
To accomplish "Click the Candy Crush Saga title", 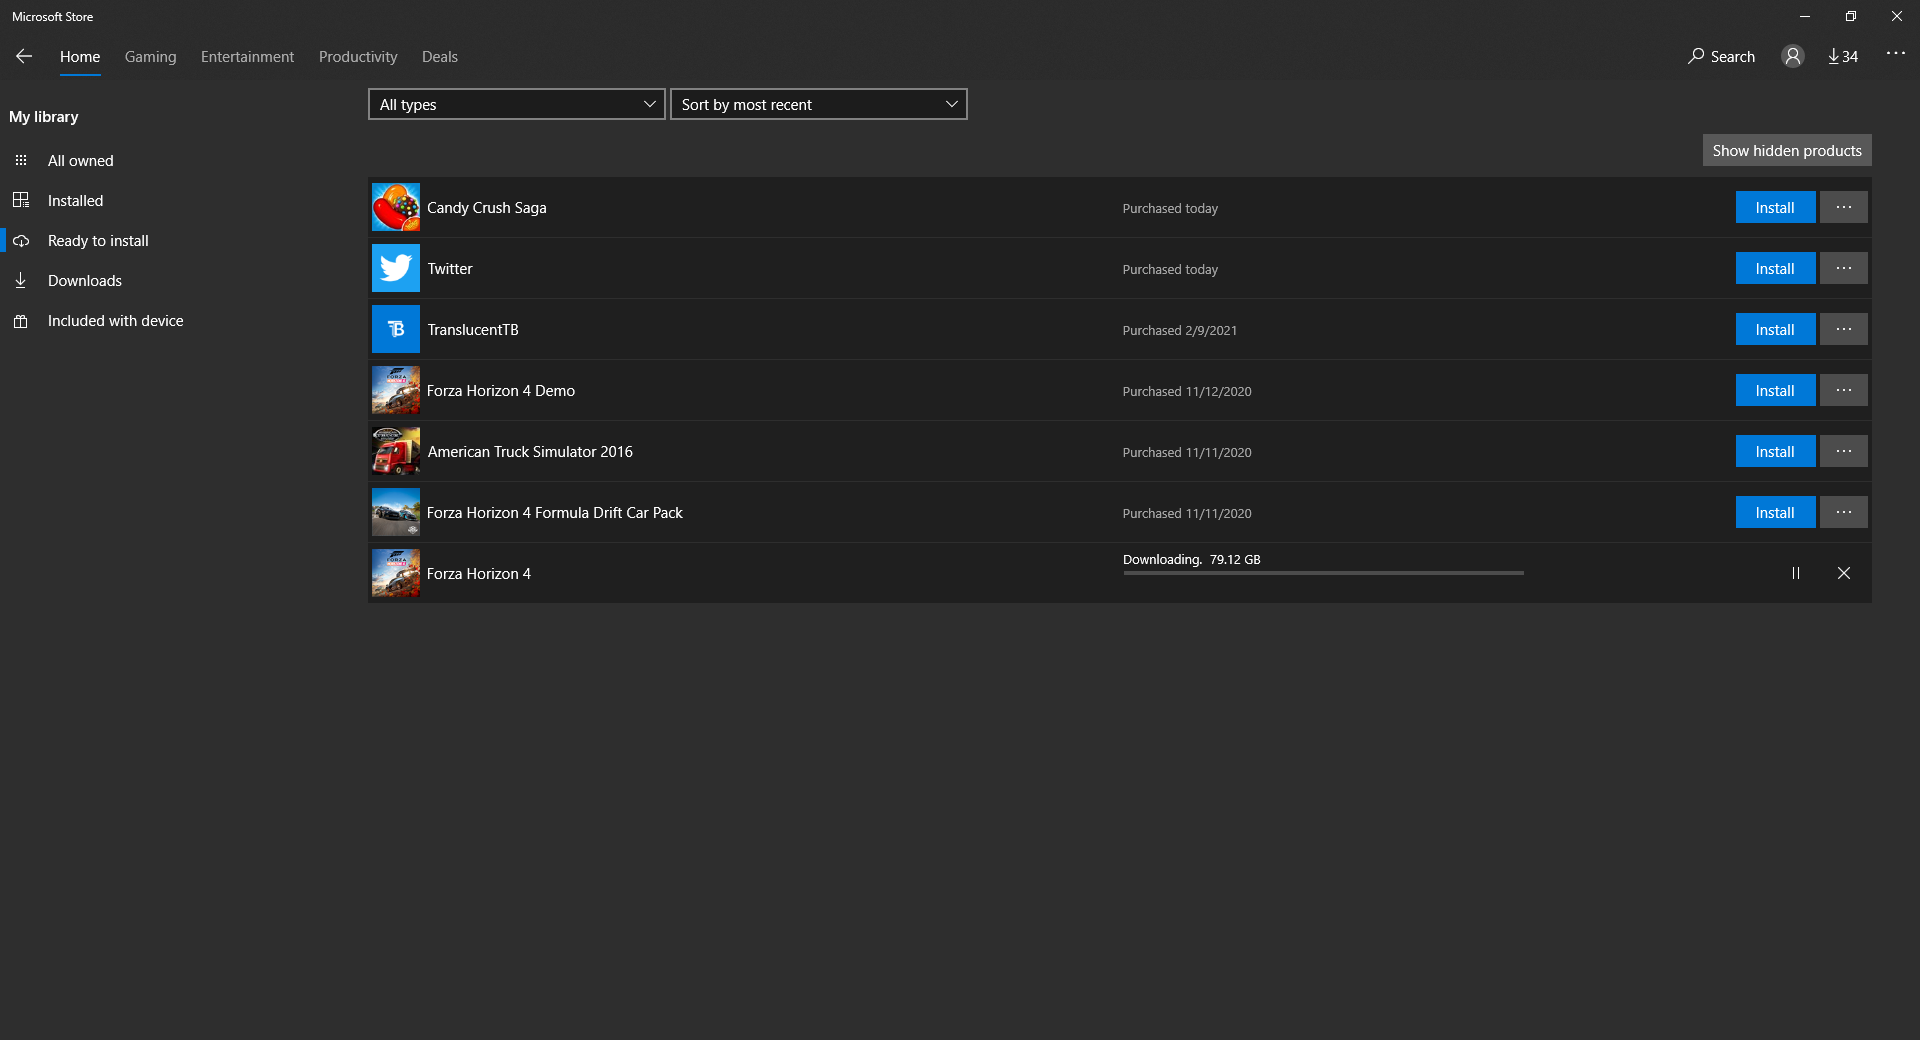I will pyautogui.click(x=487, y=208).
